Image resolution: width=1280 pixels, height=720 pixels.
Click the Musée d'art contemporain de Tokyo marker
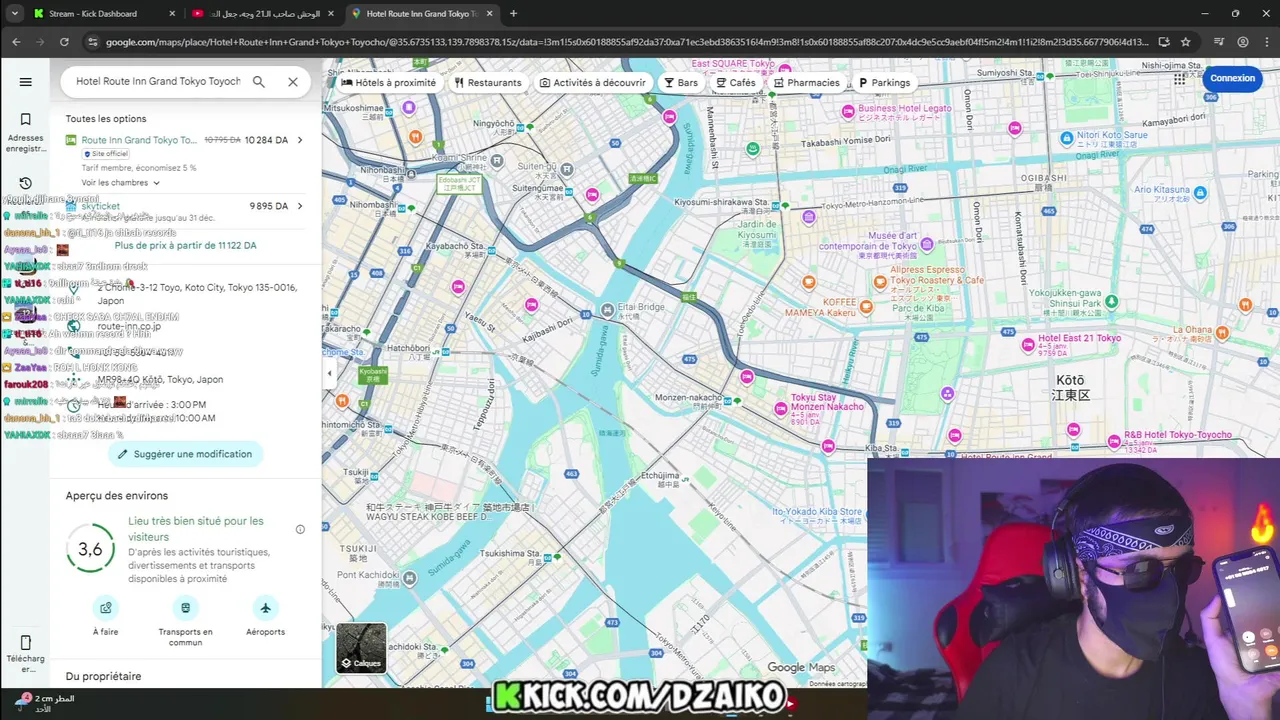(x=926, y=244)
